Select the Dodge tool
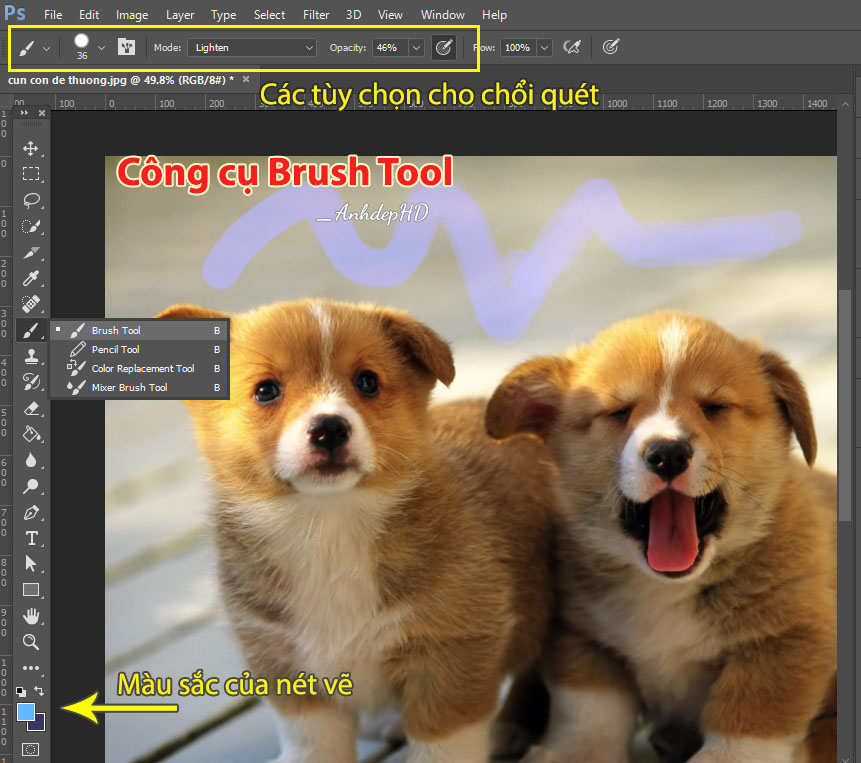The height and width of the screenshot is (763, 861). point(31,486)
